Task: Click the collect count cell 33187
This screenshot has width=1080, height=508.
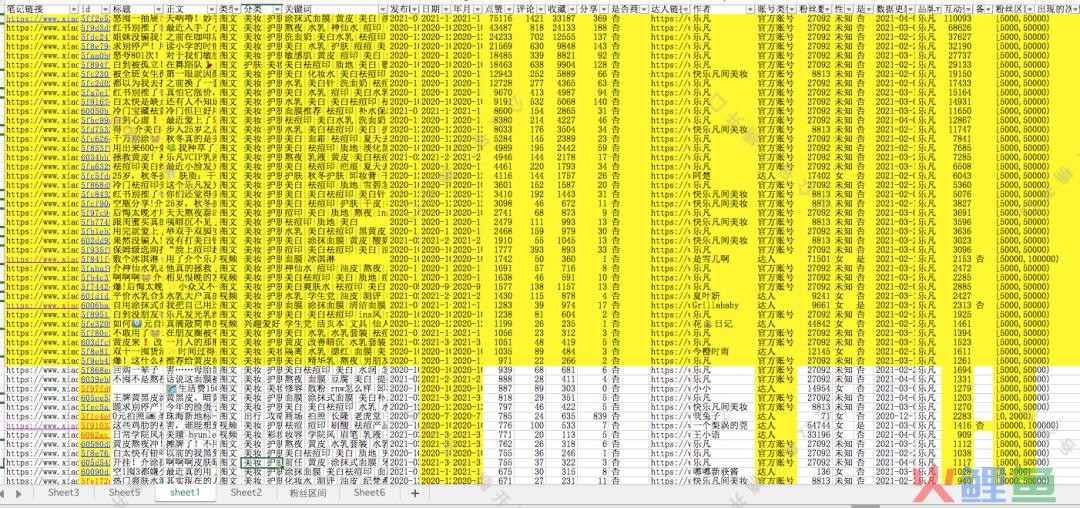Action: click(x=562, y=19)
